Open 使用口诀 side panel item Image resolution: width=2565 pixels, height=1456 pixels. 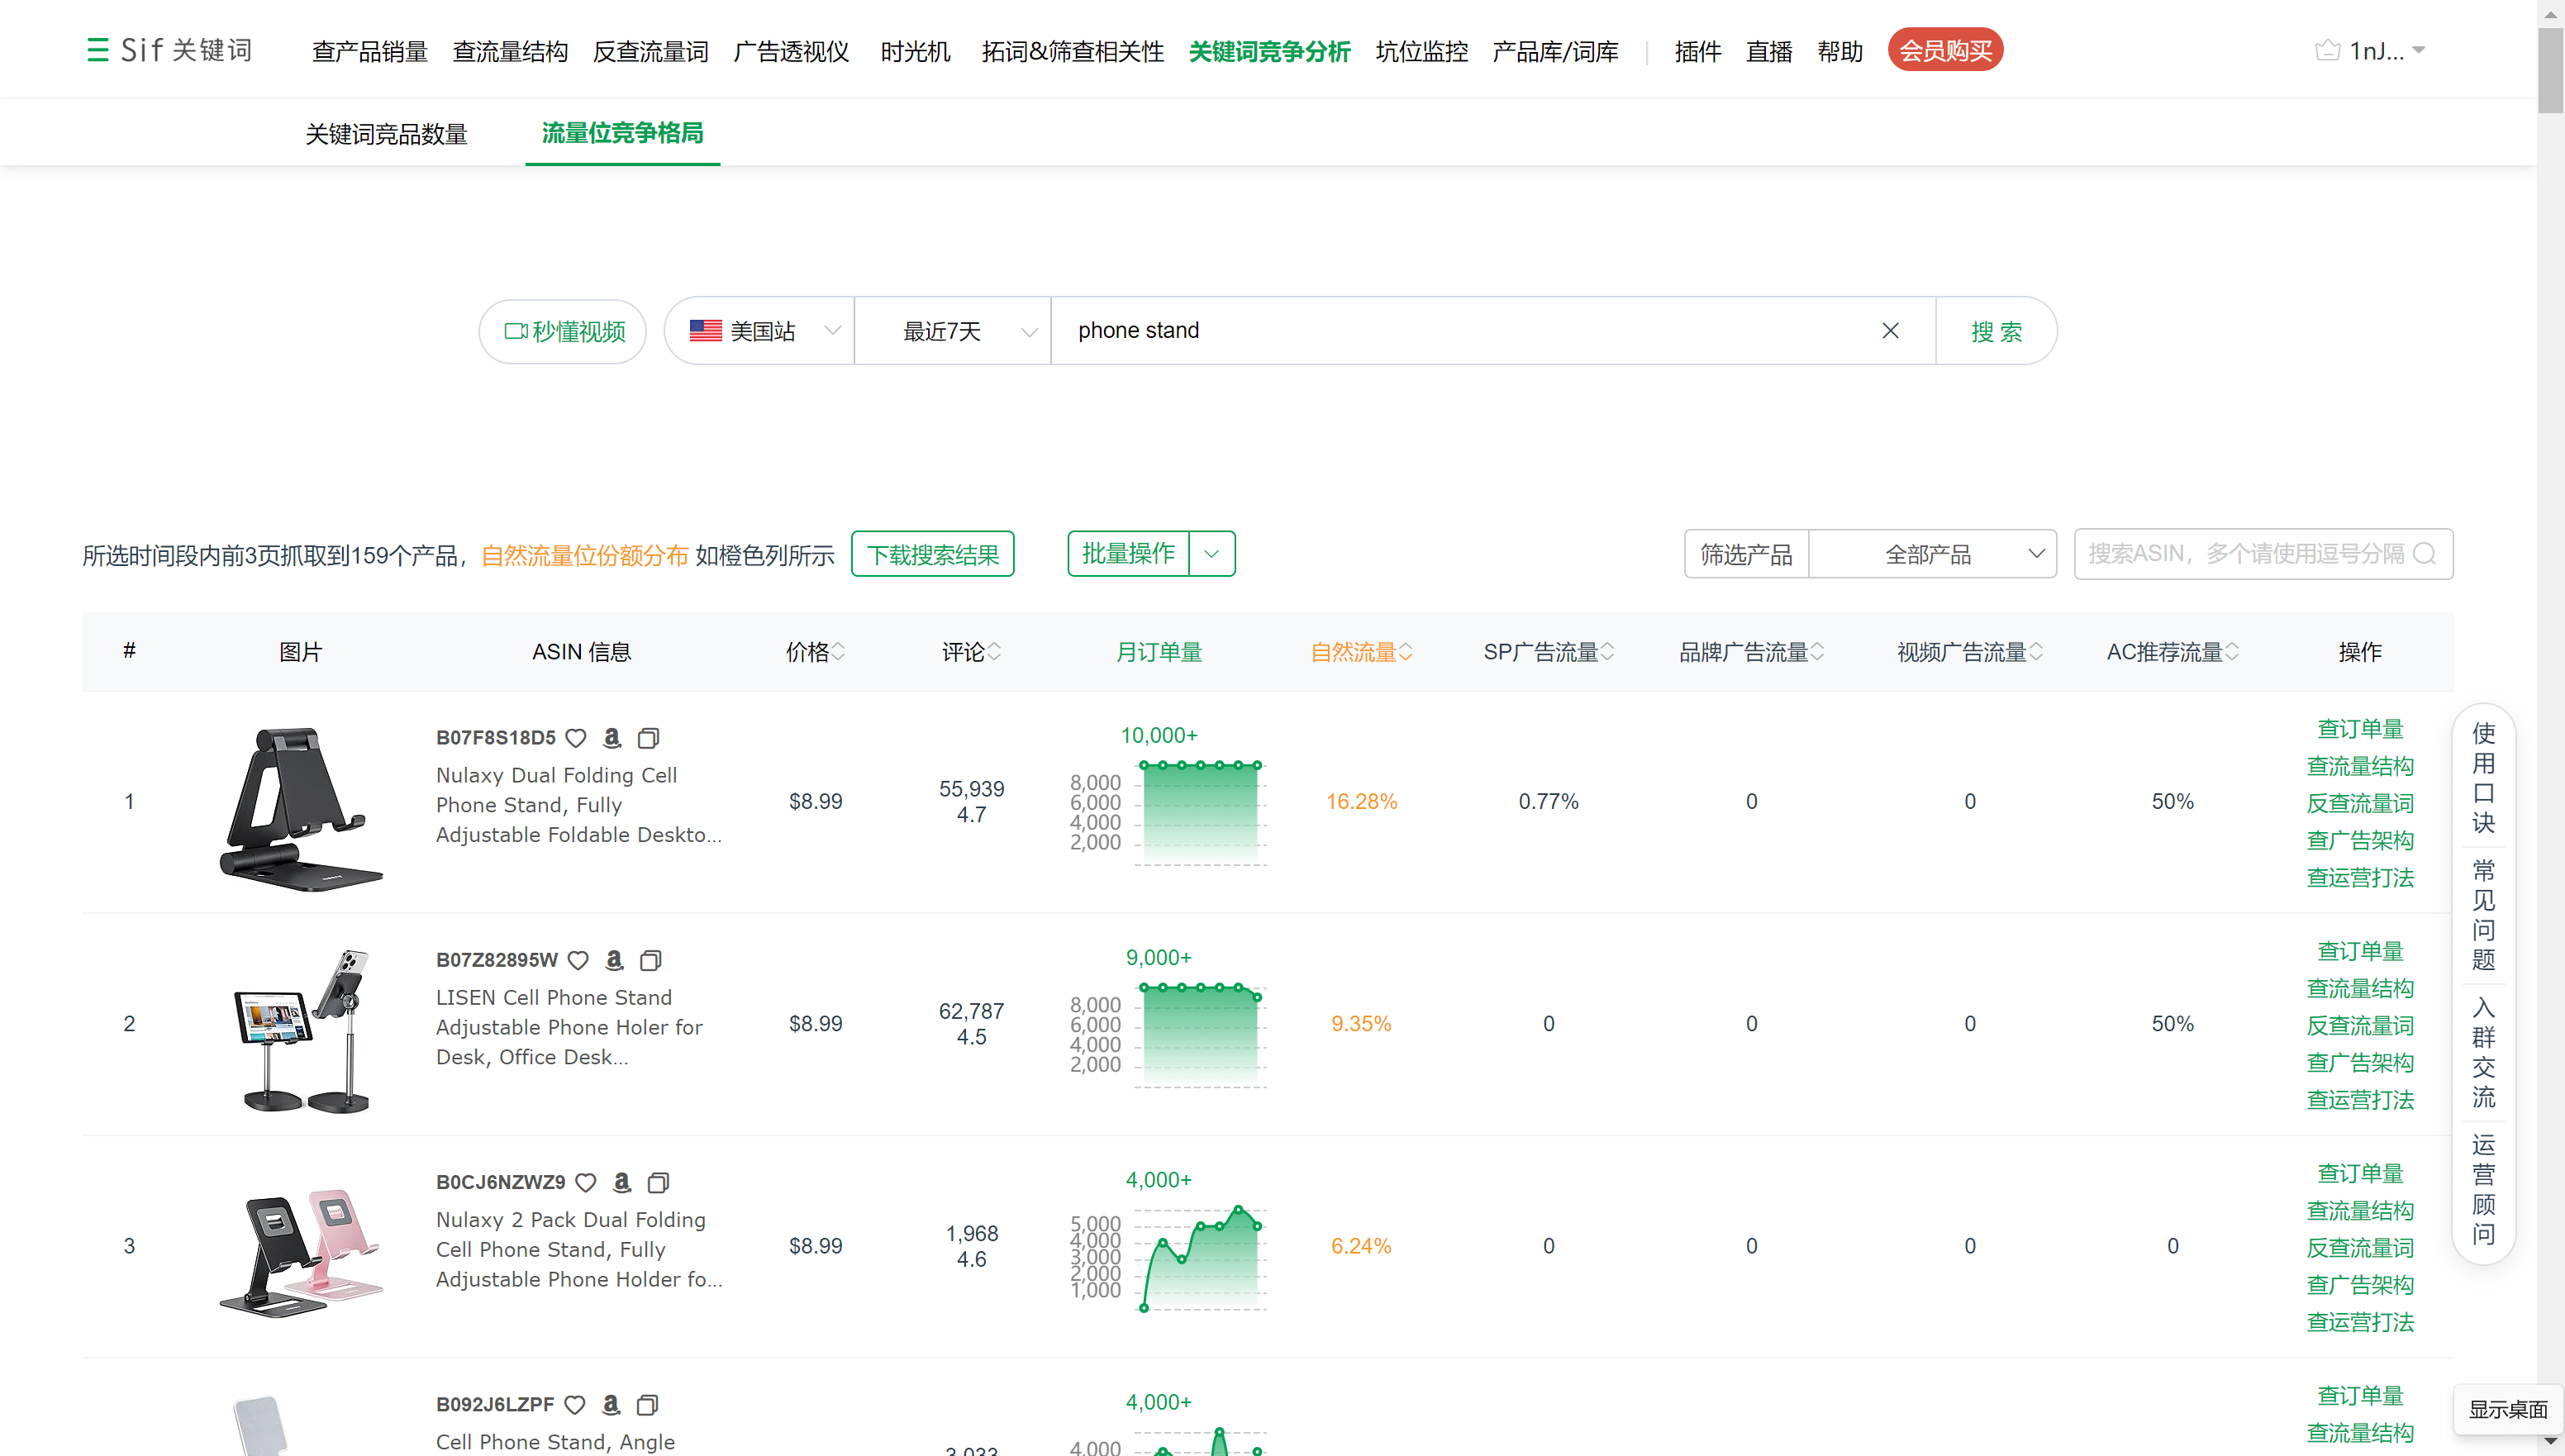(x=2484, y=777)
